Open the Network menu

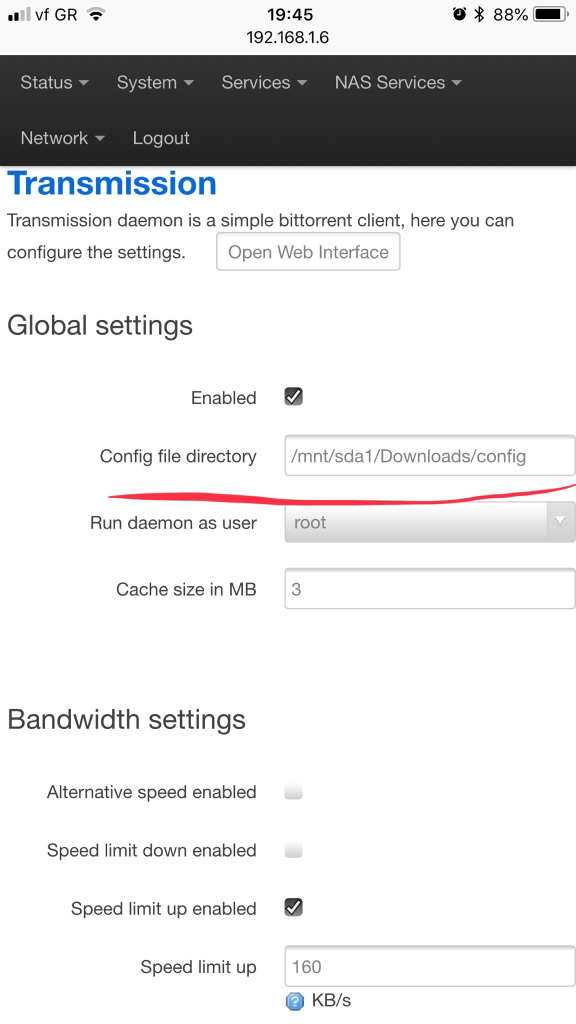pos(63,138)
